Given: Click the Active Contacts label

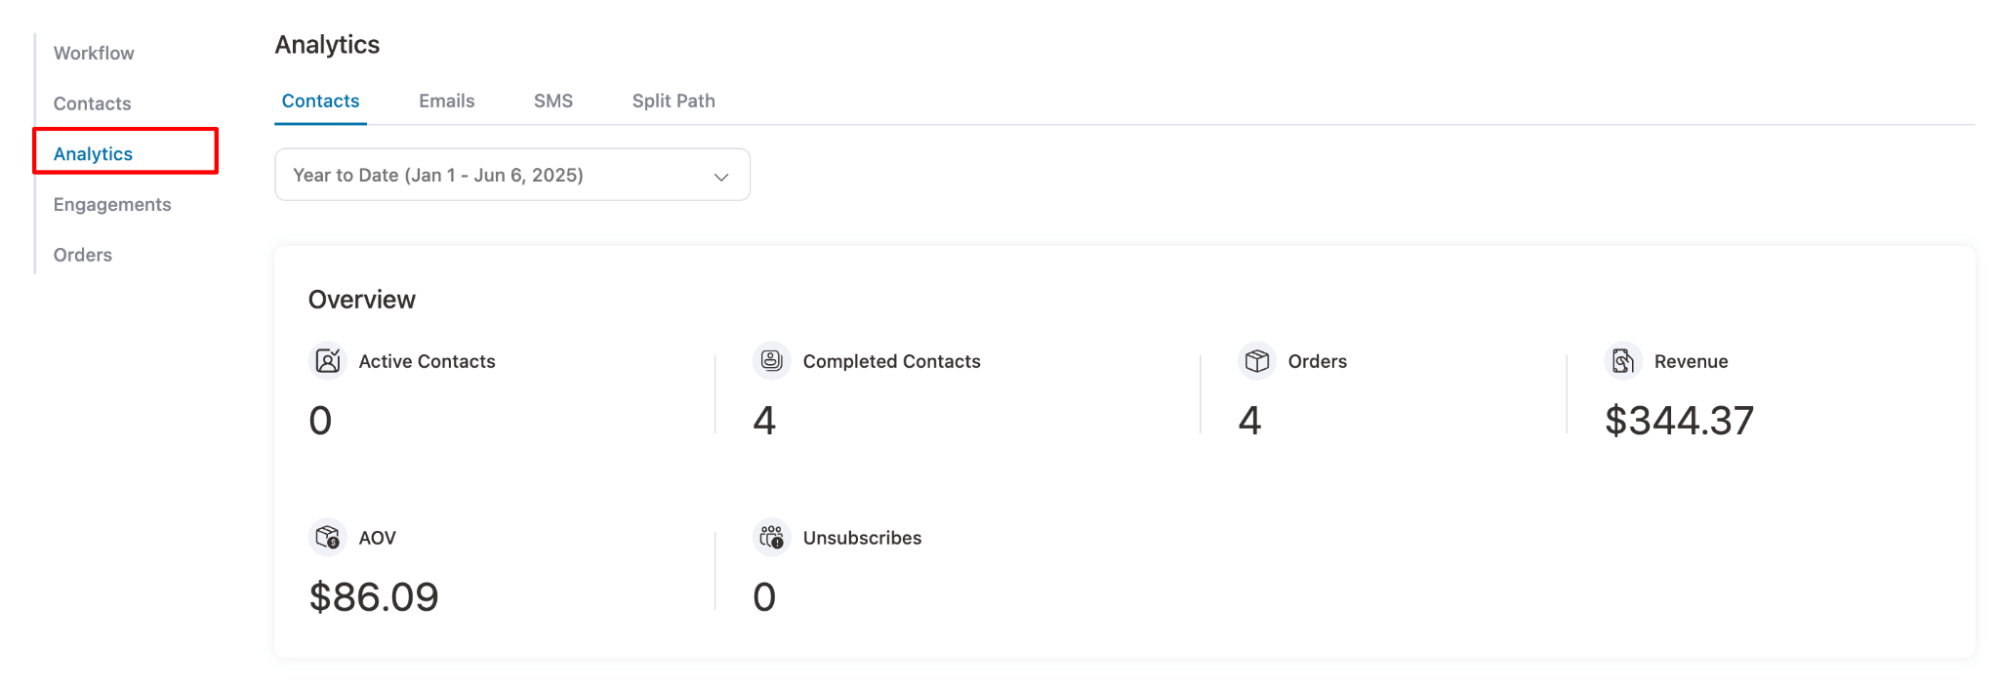Looking at the screenshot, I should 427,361.
